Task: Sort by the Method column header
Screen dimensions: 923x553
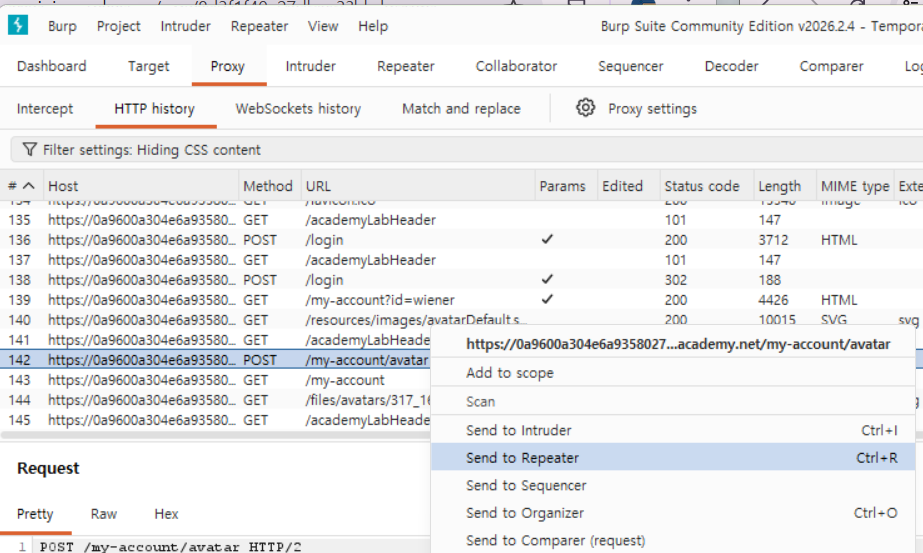Action: 268,186
